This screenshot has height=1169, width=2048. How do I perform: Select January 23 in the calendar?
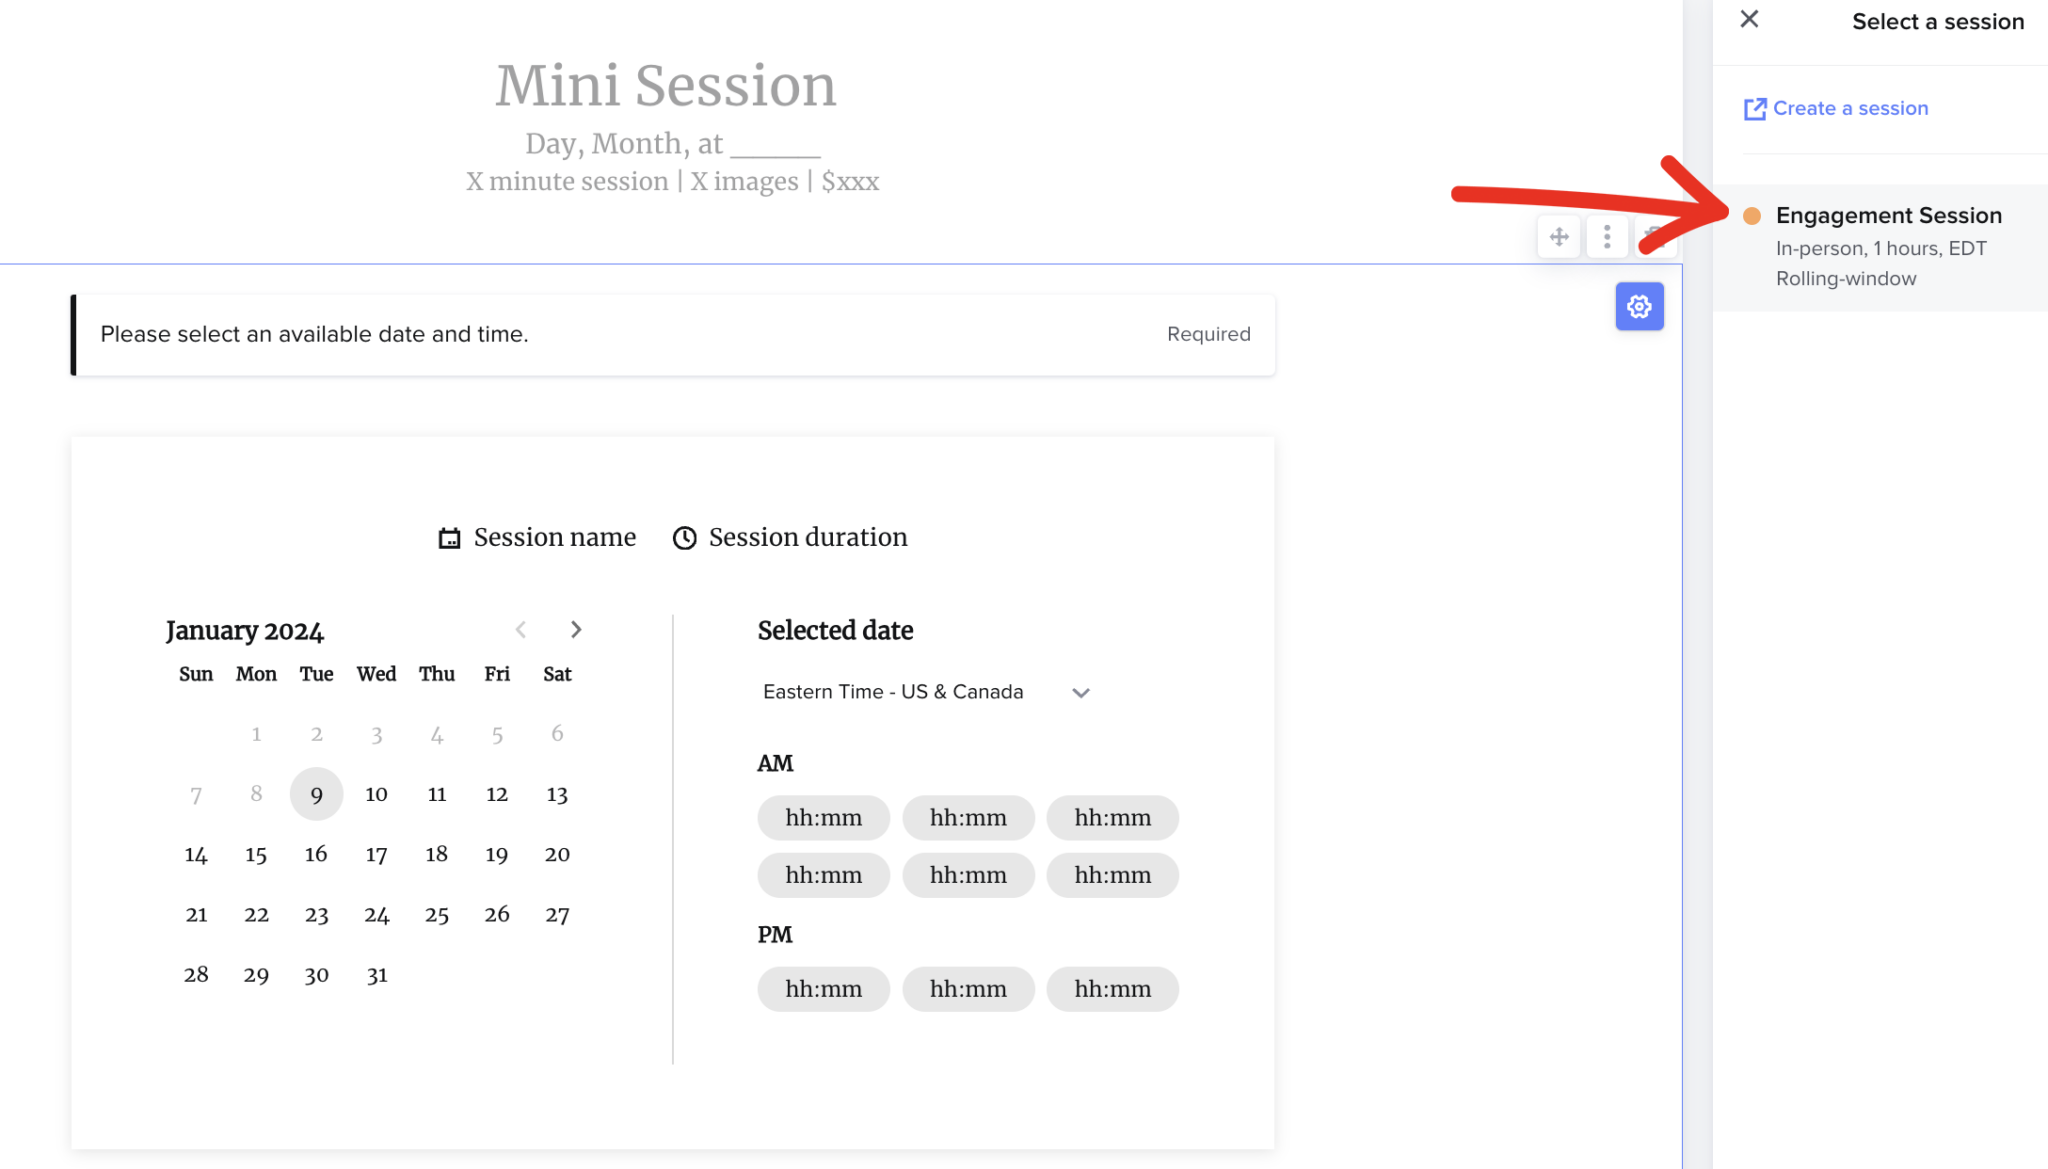tap(316, 914)
